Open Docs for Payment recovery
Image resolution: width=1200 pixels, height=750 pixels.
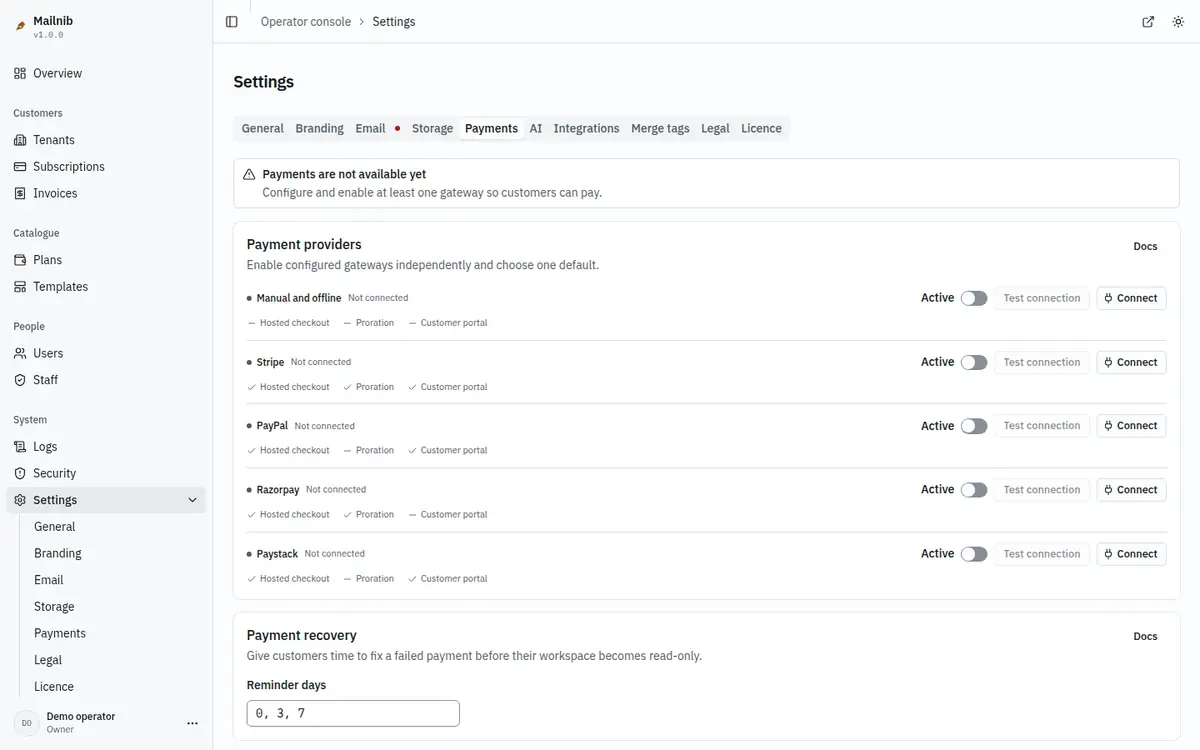point(1145,636)
